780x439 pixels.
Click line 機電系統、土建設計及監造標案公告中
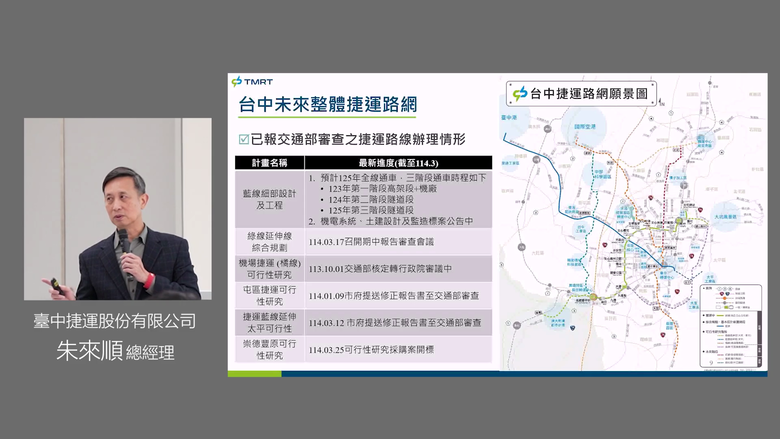click(x=396, y=221)
